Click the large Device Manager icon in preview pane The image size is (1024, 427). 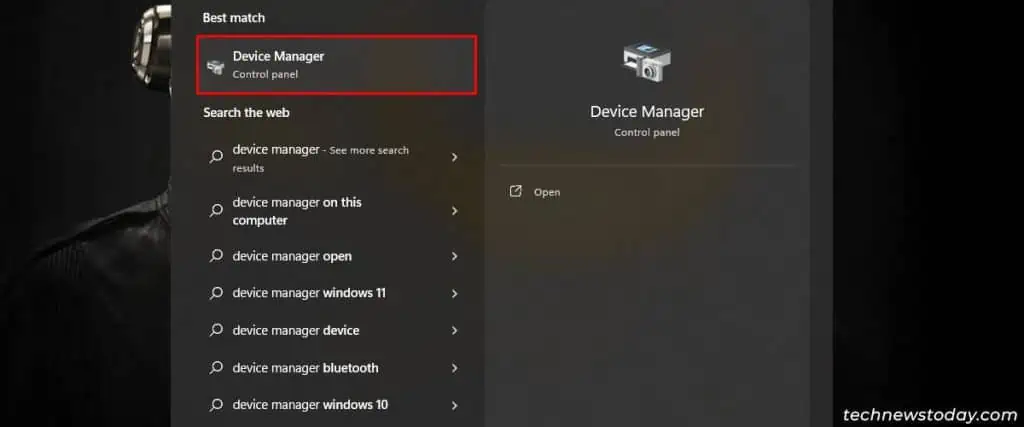646,63
